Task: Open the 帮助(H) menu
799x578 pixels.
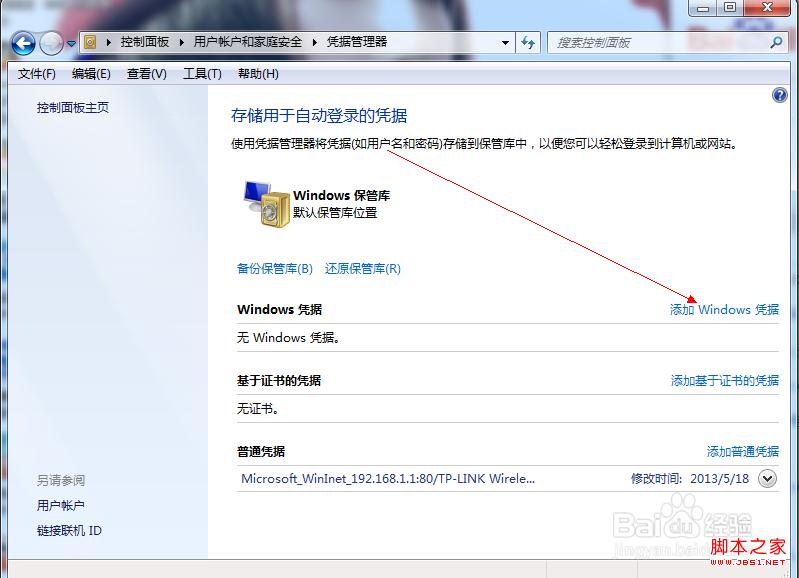Action: [x=258, y=74]
